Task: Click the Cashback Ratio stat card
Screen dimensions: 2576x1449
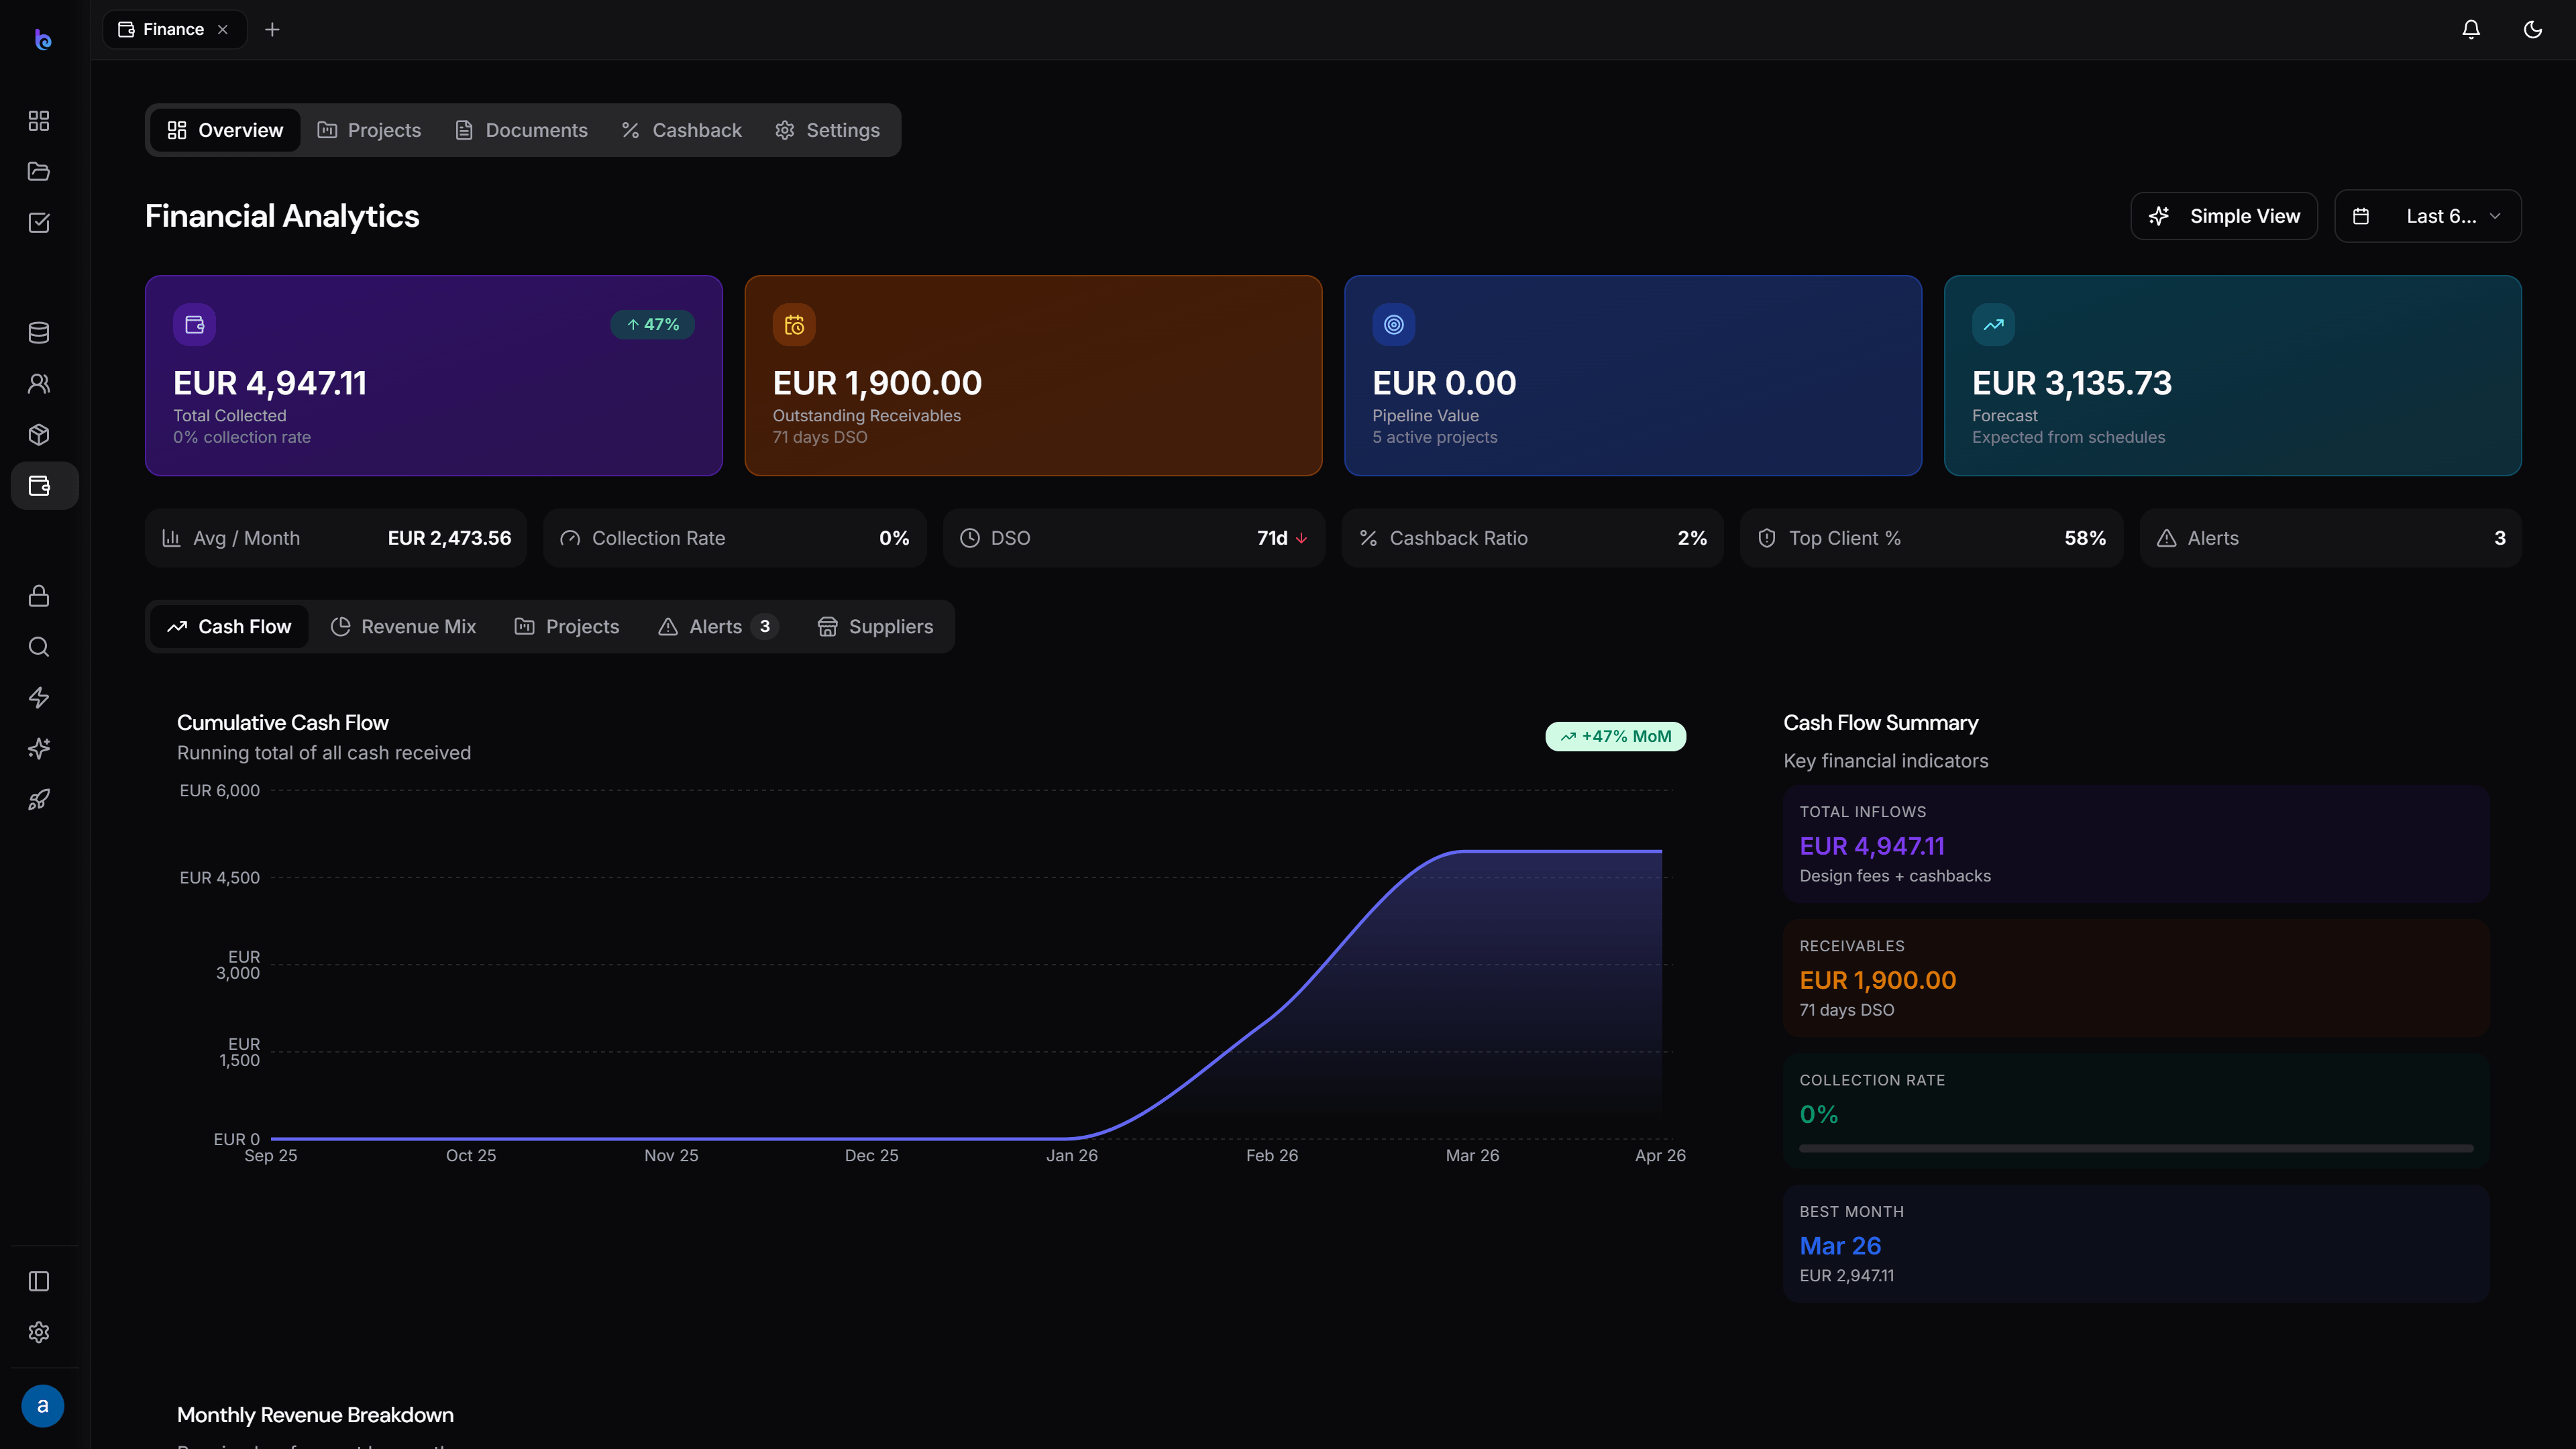Action: point(1533,538)
